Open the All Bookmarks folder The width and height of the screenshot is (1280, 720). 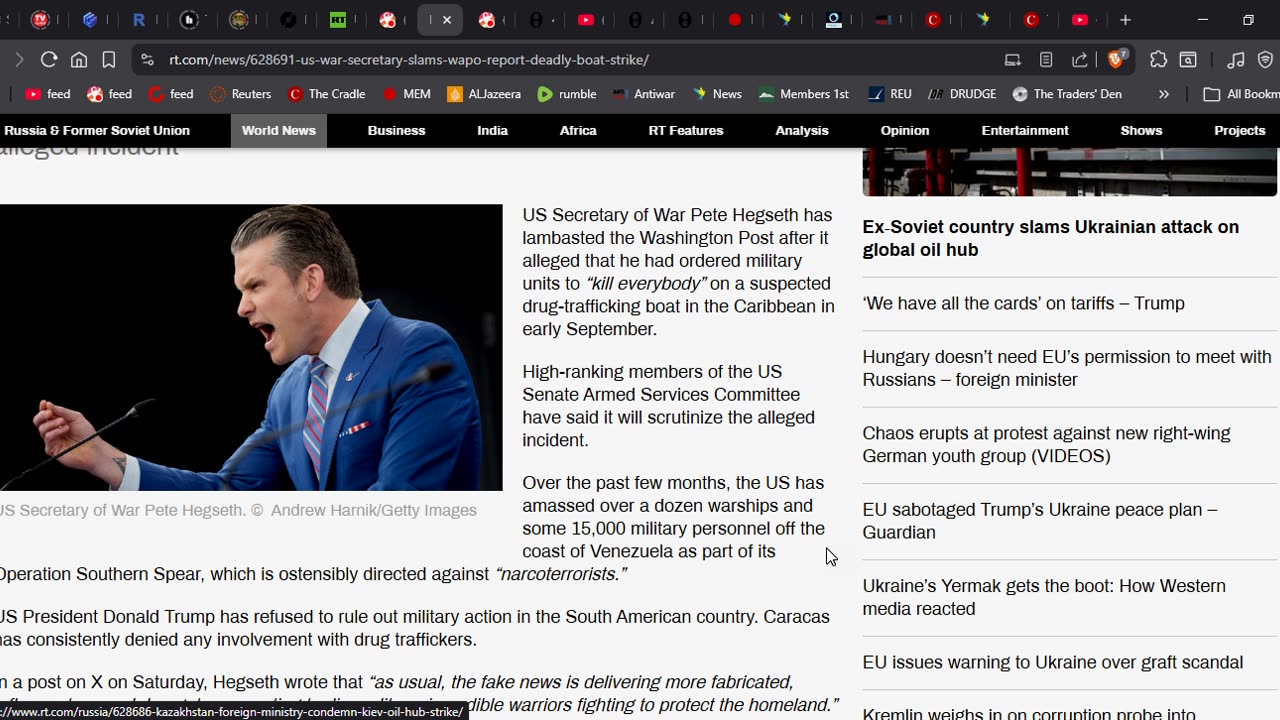click(1241, 94)
